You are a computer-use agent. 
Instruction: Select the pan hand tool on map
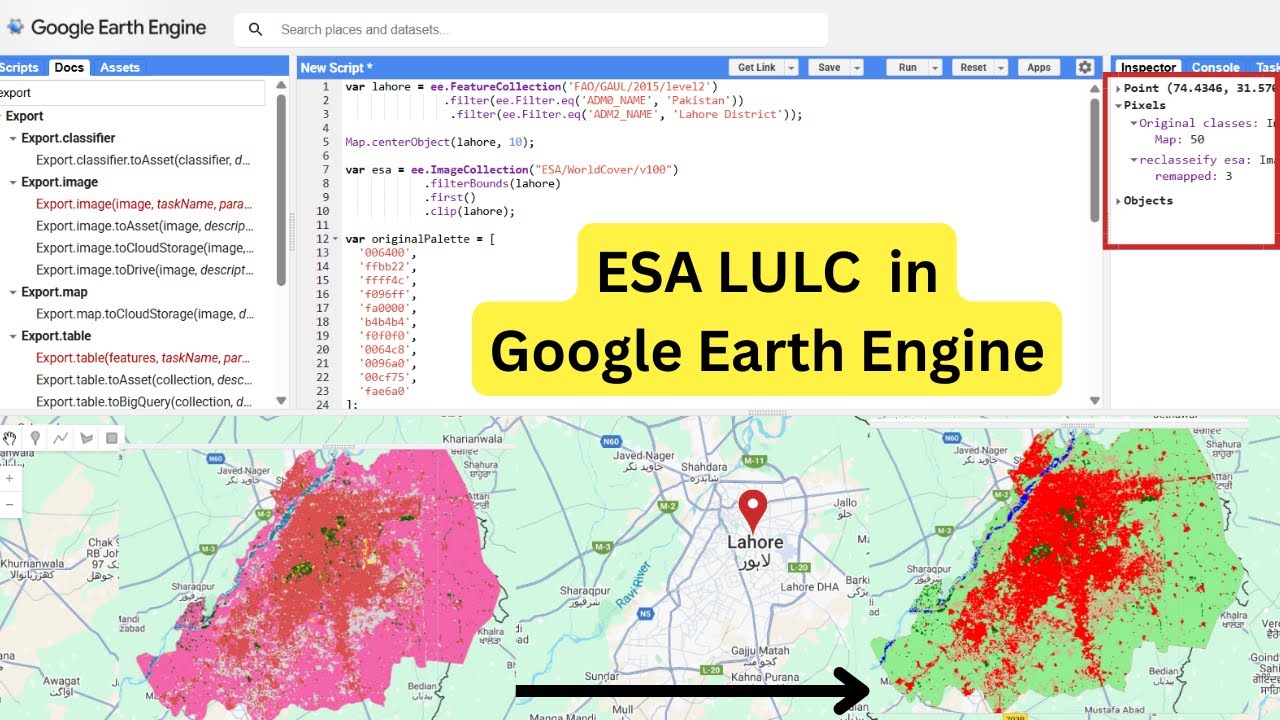tap(11, 438)
